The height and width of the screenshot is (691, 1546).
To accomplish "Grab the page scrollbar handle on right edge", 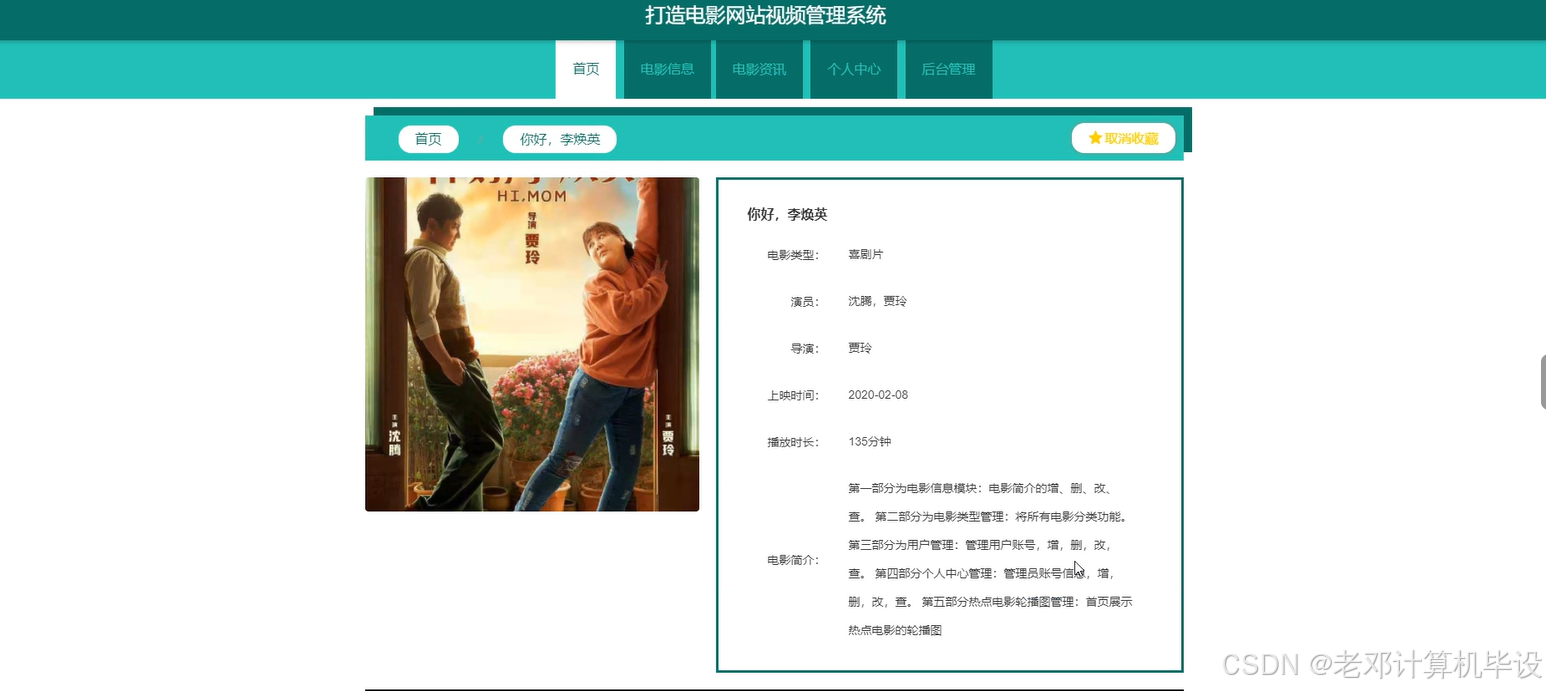I will [1543, 382].
